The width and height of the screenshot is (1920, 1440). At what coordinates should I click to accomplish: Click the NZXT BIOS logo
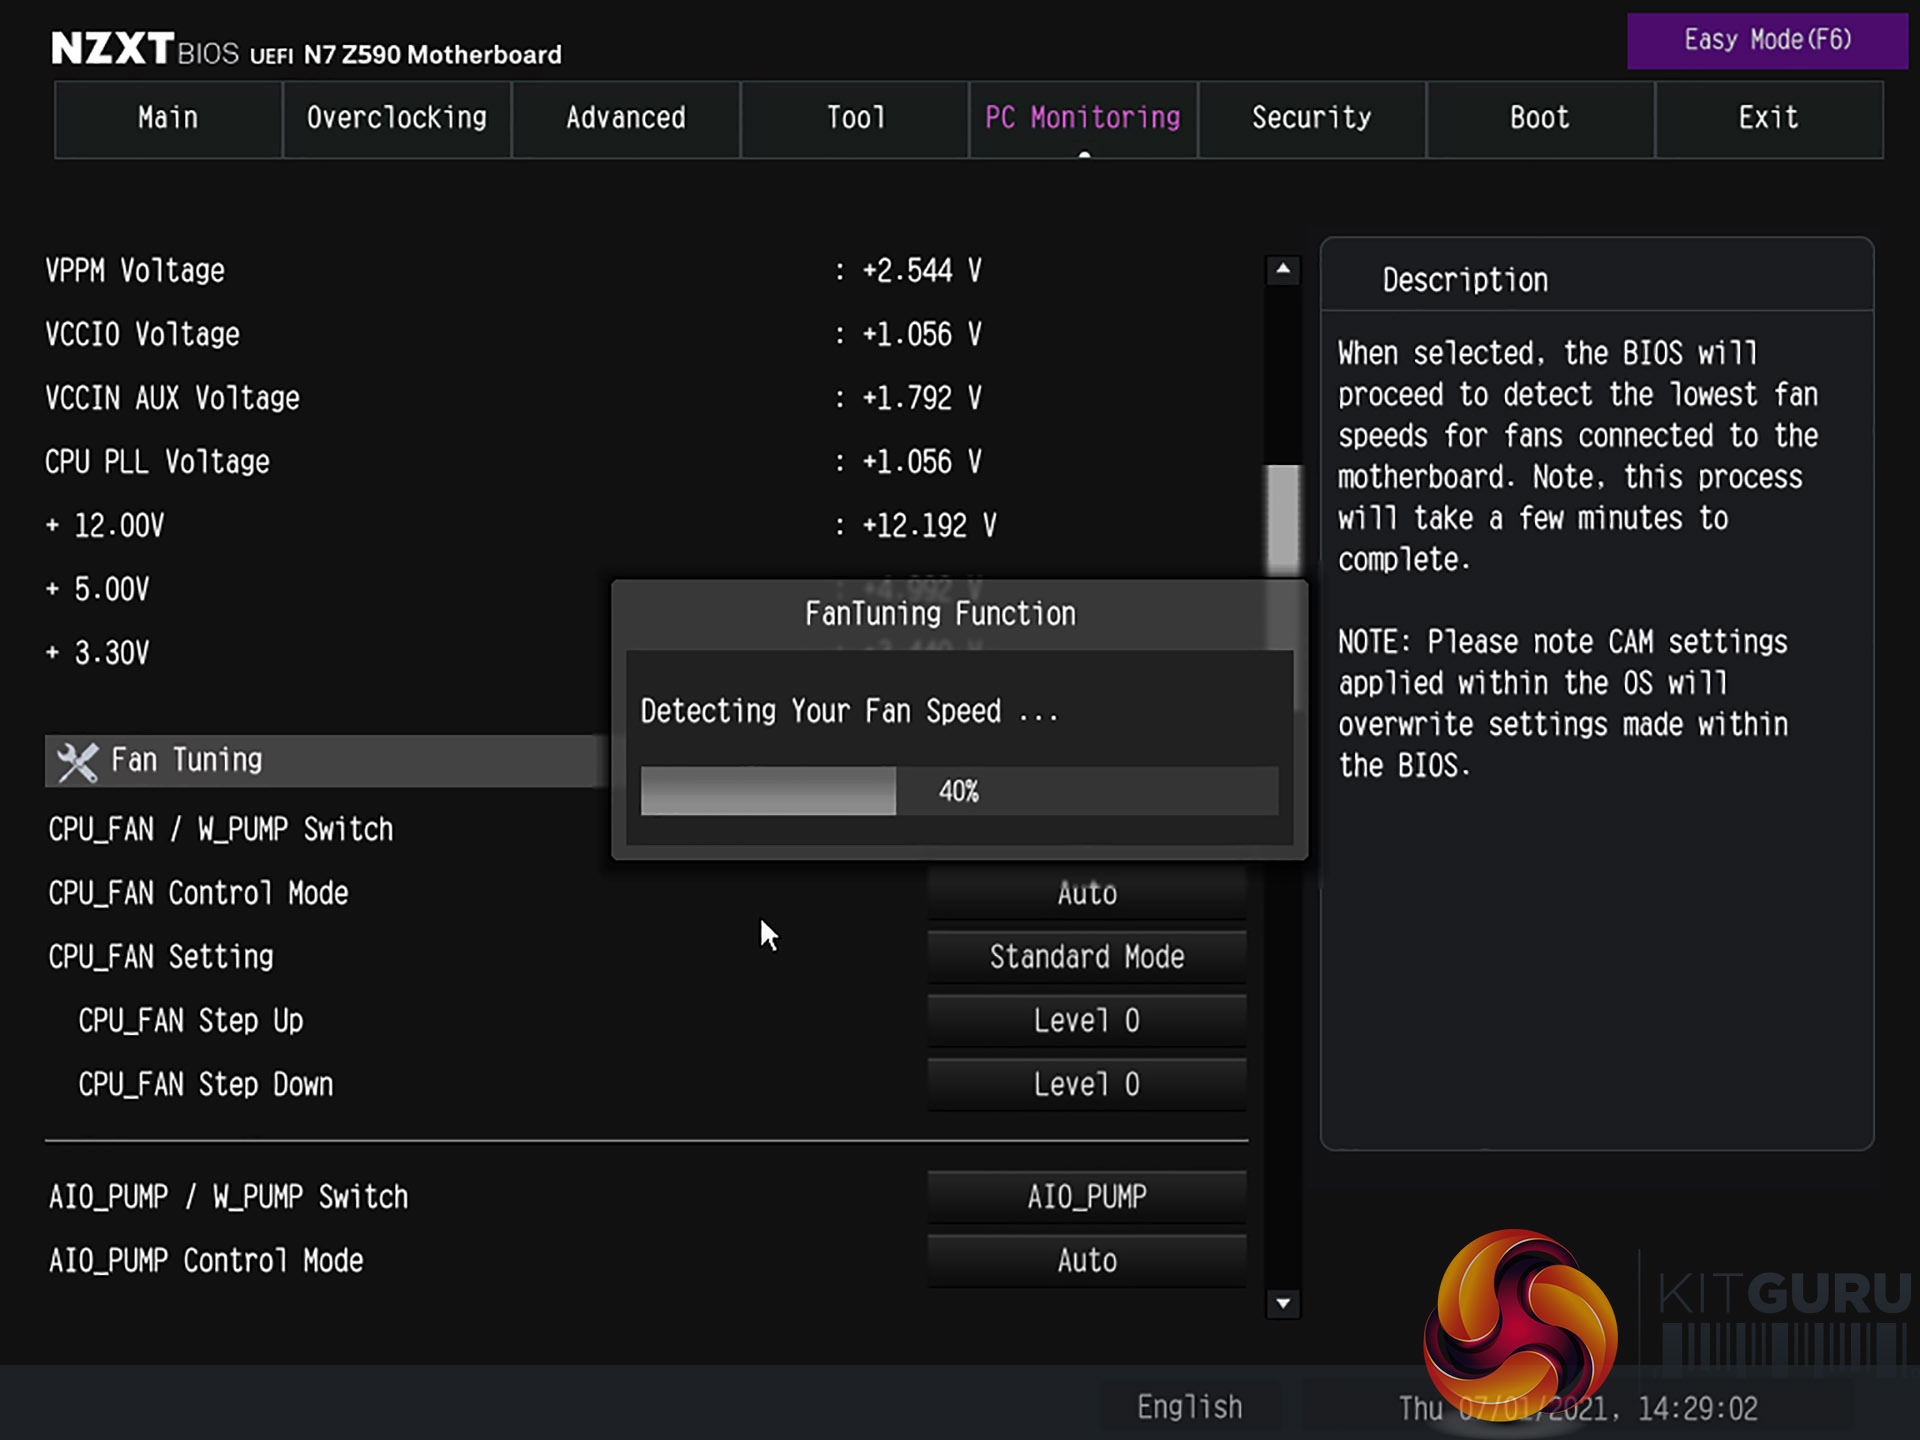pos(145,50)
